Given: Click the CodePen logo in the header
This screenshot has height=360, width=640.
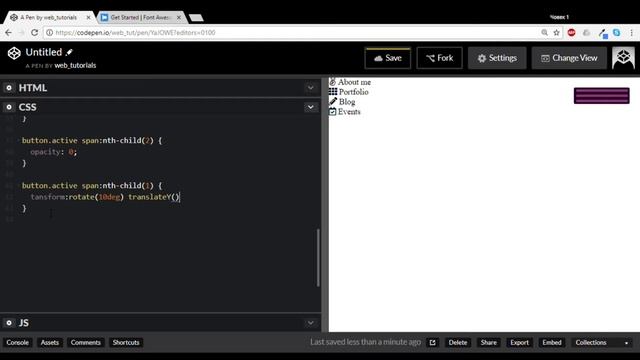Looking at the screenshot, I should tap(14, 53).
